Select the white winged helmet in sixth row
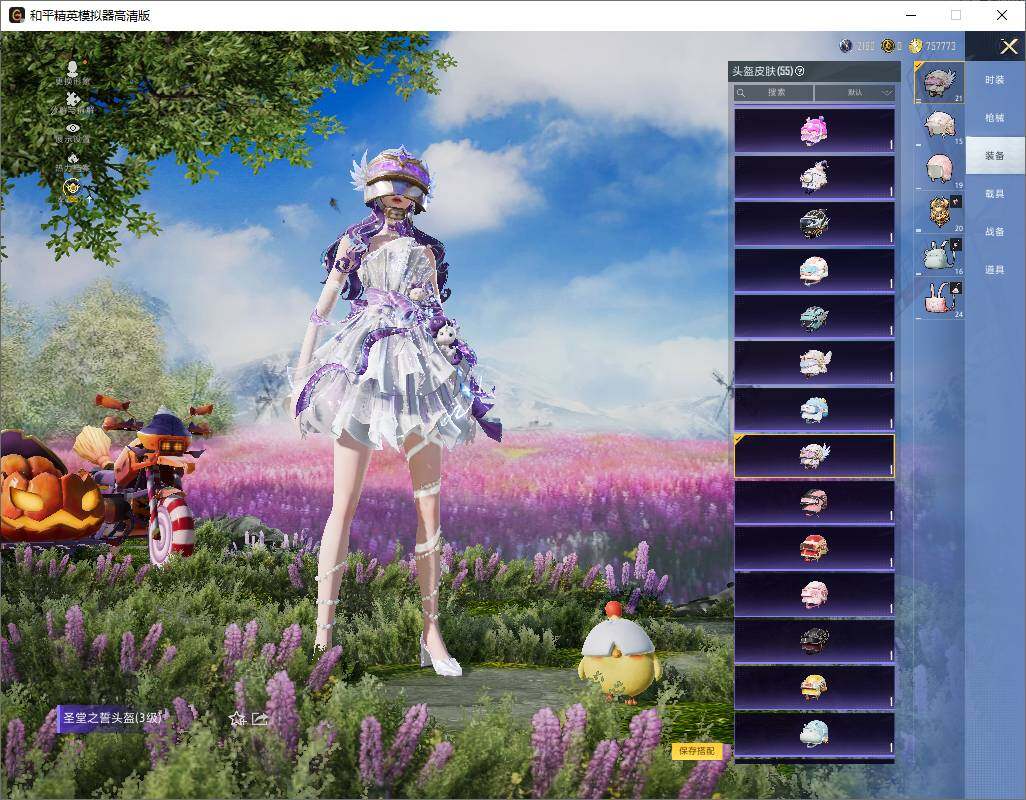 pyautogui.click(x=814, y=363)
